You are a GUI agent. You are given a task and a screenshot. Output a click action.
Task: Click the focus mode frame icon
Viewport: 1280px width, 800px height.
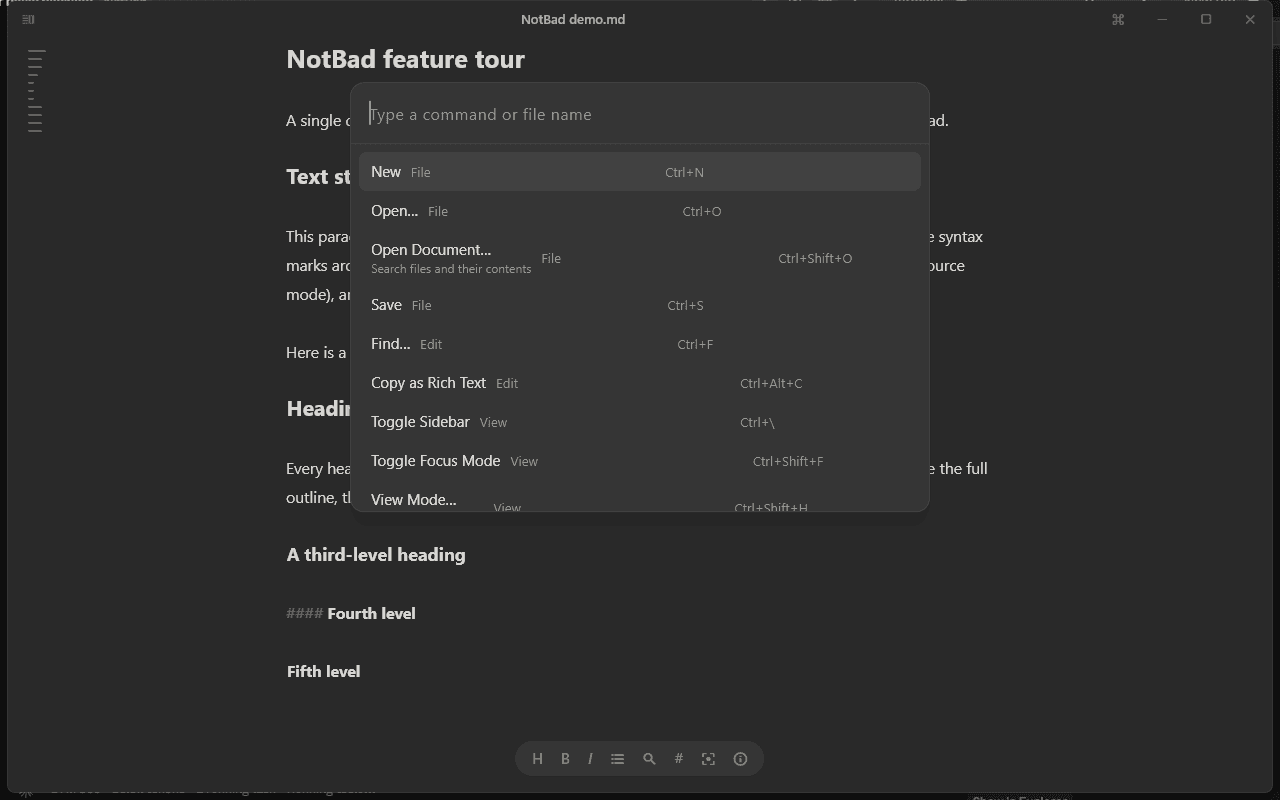tap(708, 759)
